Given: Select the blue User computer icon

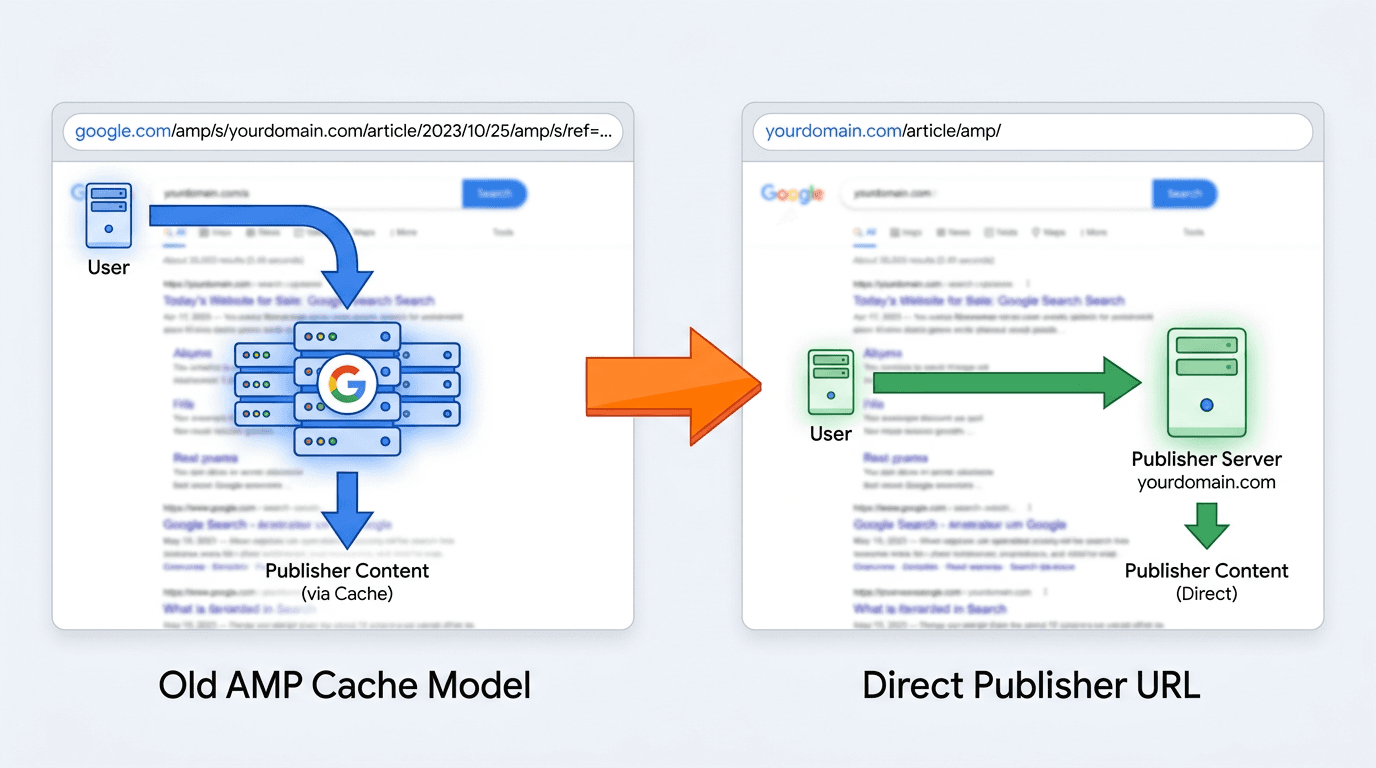Looking at the screenshot, I should click(x=108, y=215).
